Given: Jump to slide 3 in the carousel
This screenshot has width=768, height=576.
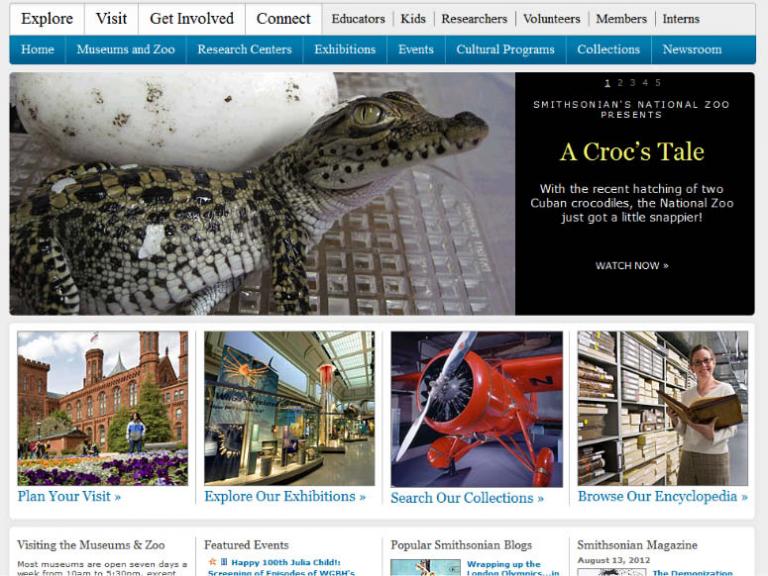Looking at the screenshot, I should (x=632, y=83).
